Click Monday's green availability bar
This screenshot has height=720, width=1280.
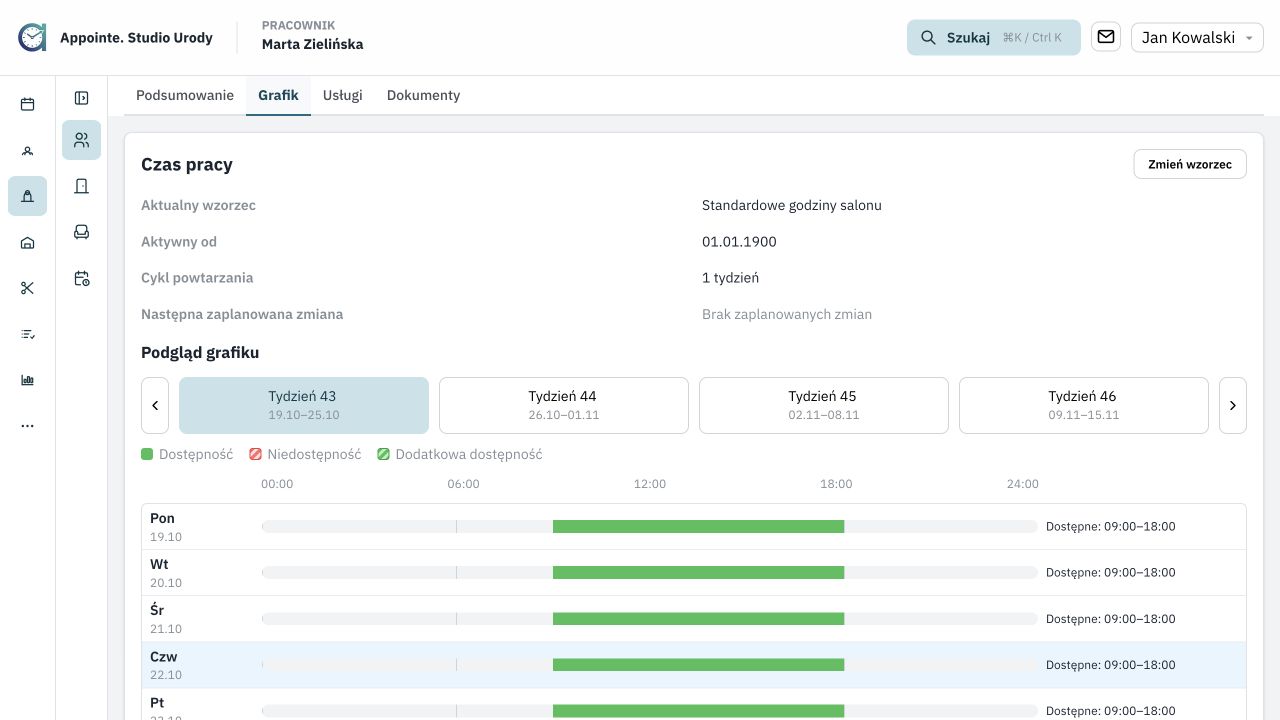(699, 526)
